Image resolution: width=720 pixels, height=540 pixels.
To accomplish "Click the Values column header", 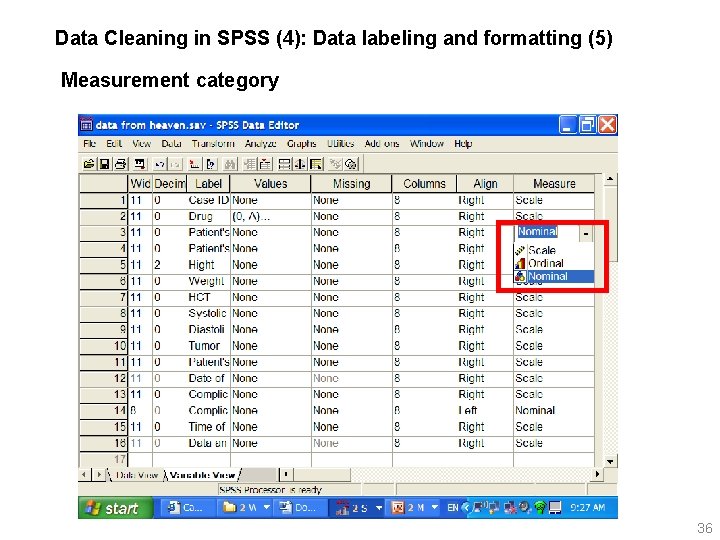I will (x=270, y=184).
